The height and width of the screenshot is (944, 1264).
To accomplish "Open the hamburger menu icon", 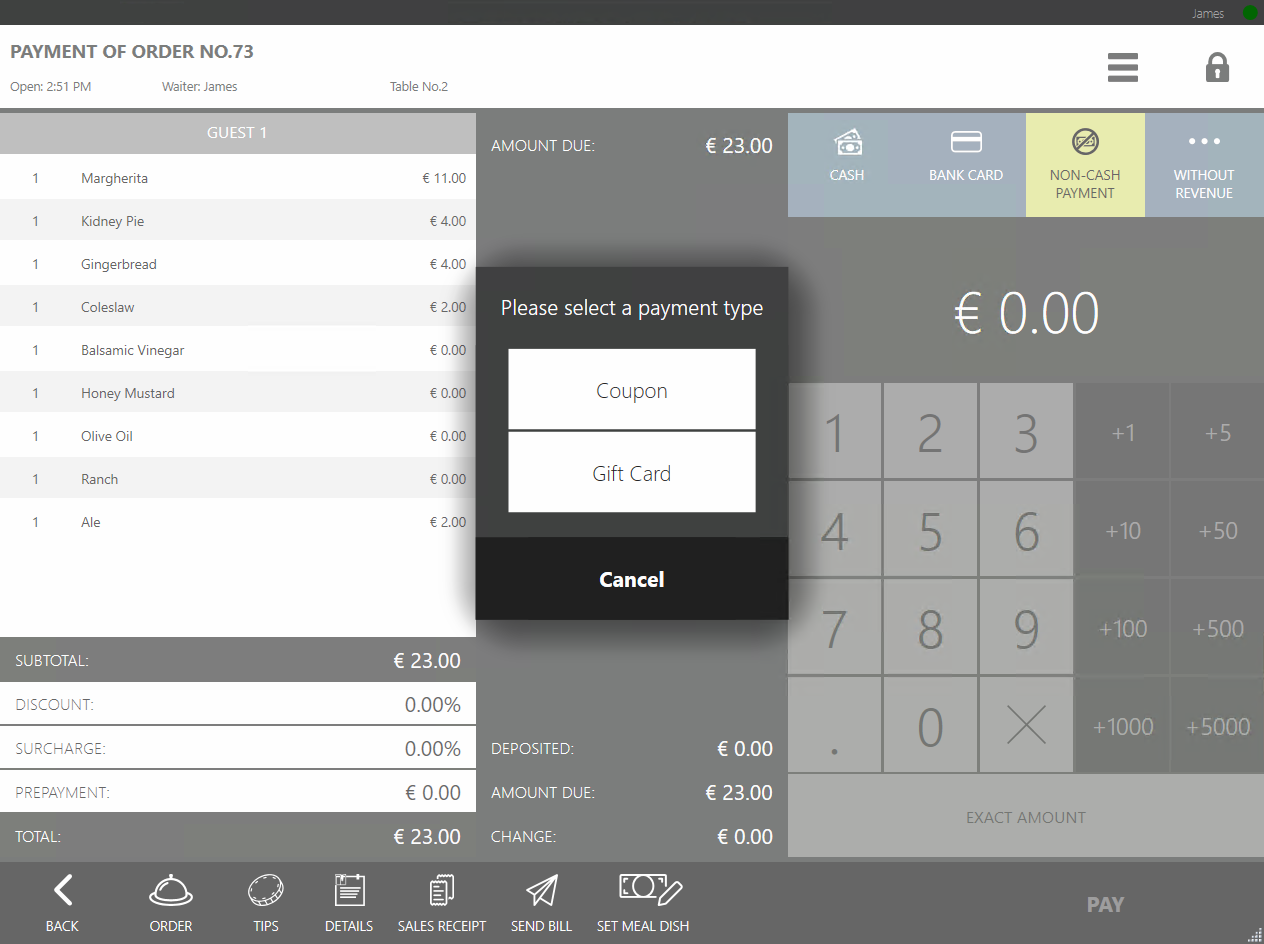I will (x=1123, y=68).
